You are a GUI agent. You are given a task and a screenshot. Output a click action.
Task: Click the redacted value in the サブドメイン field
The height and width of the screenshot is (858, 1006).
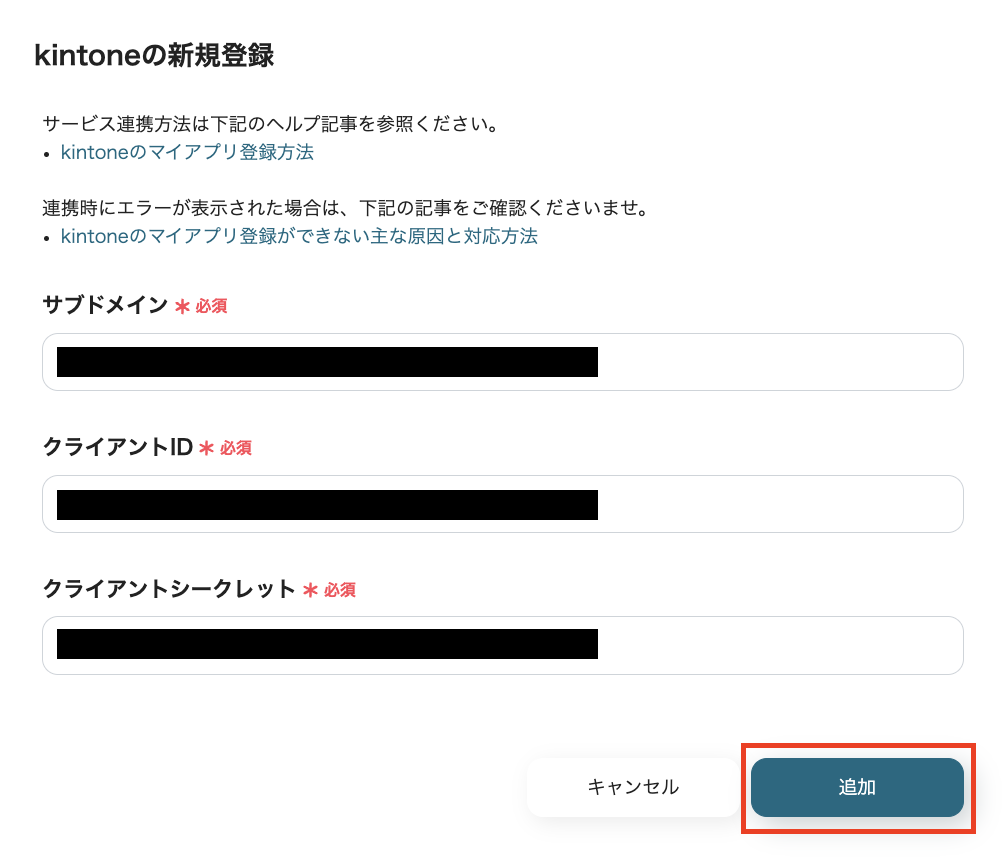pos(325,362)
